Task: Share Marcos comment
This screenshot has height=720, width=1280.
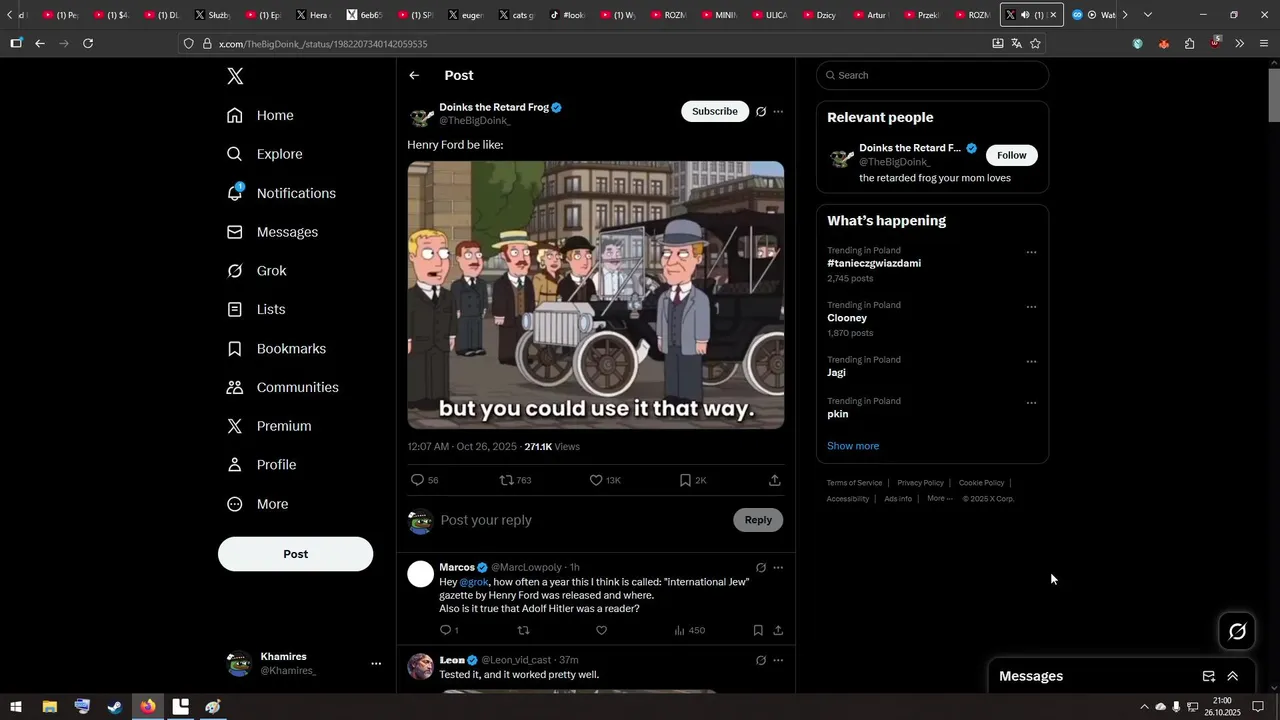Action: (x=778, y=630)
